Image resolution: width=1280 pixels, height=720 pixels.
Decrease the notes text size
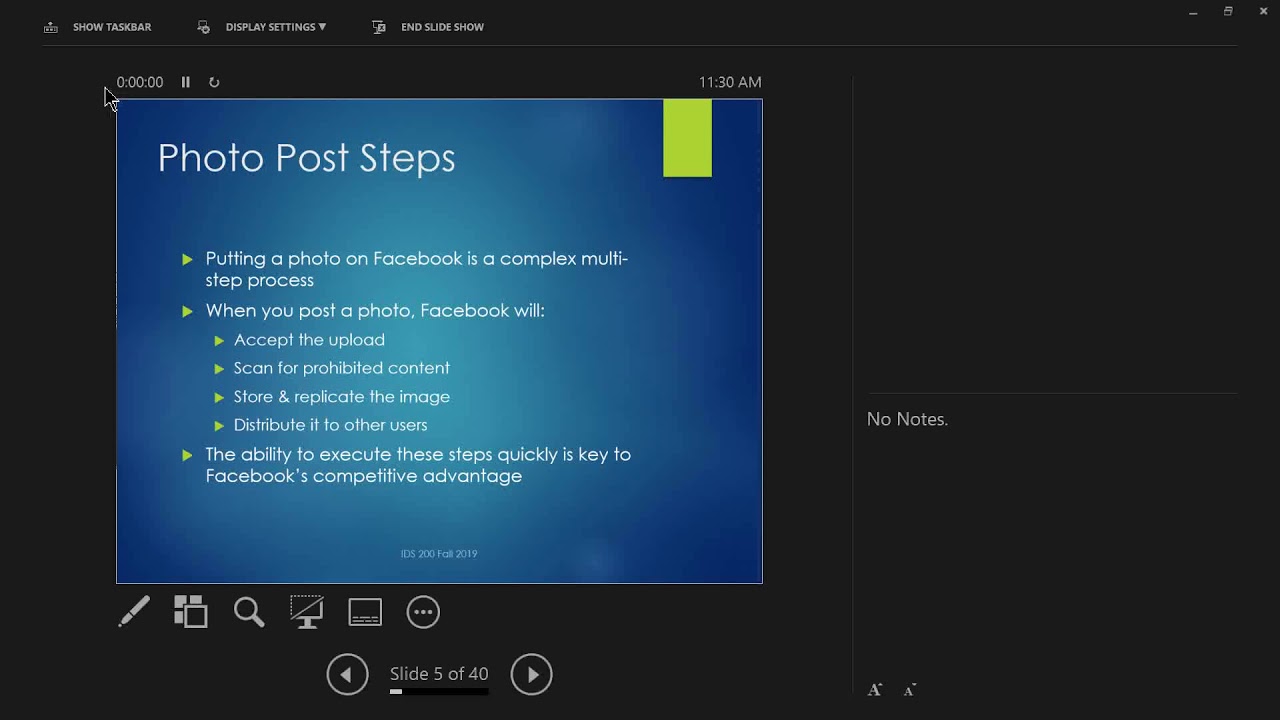pyautogui.click(x=910, y=690)
